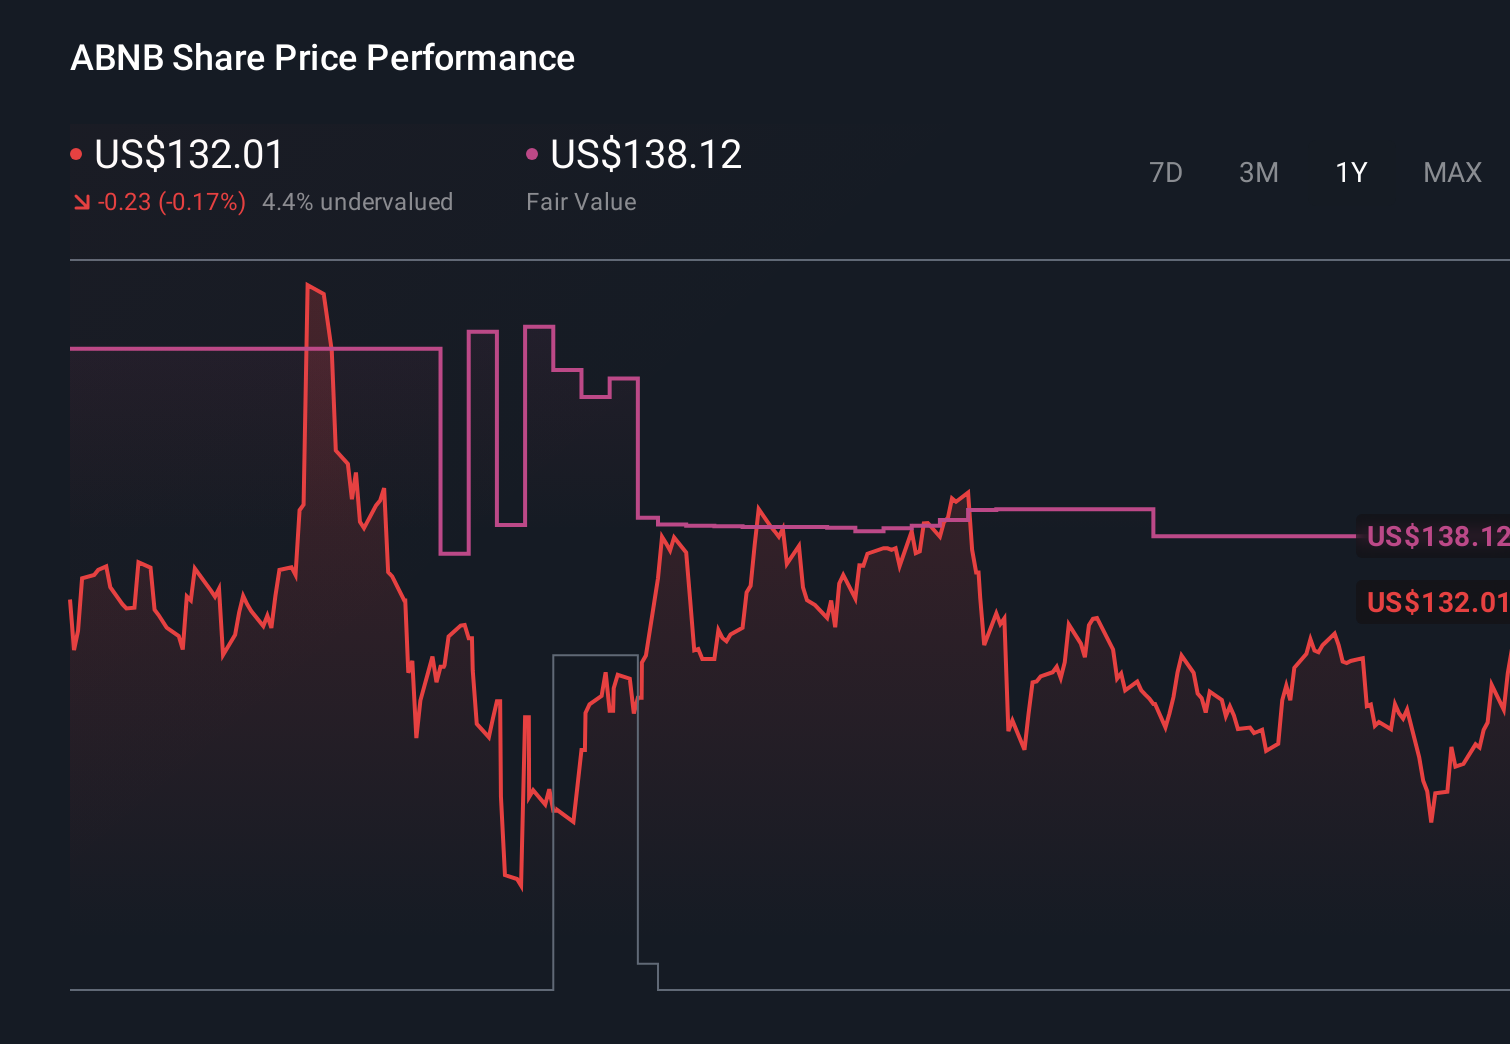The height and width of the screenshot is (1044, 1510).
Task: Click the -0.23 (-0.17%) price change
Action: pos(172,202)
